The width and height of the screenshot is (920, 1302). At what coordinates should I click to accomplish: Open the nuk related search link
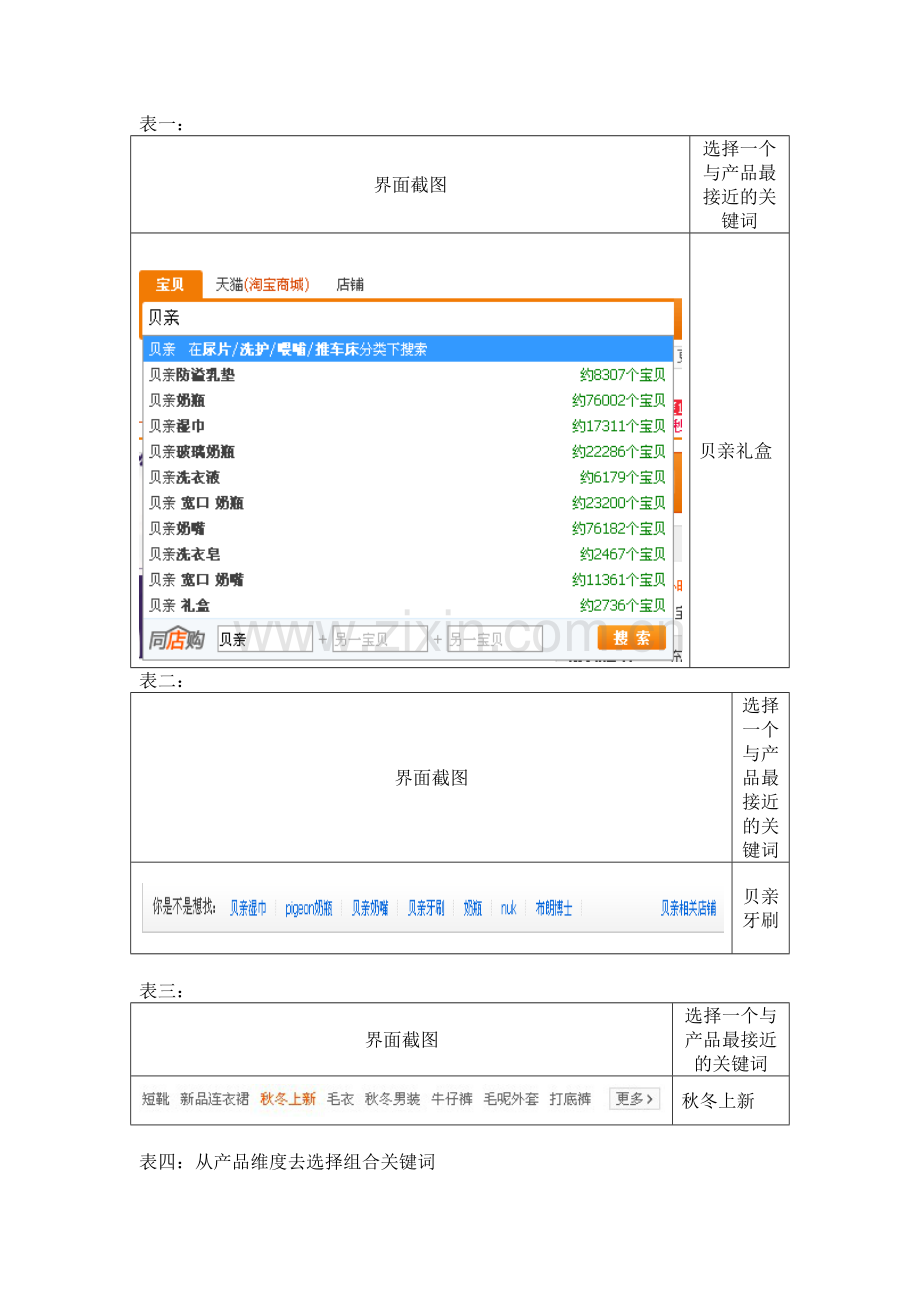pyautogui.click(x=508, y=908)
